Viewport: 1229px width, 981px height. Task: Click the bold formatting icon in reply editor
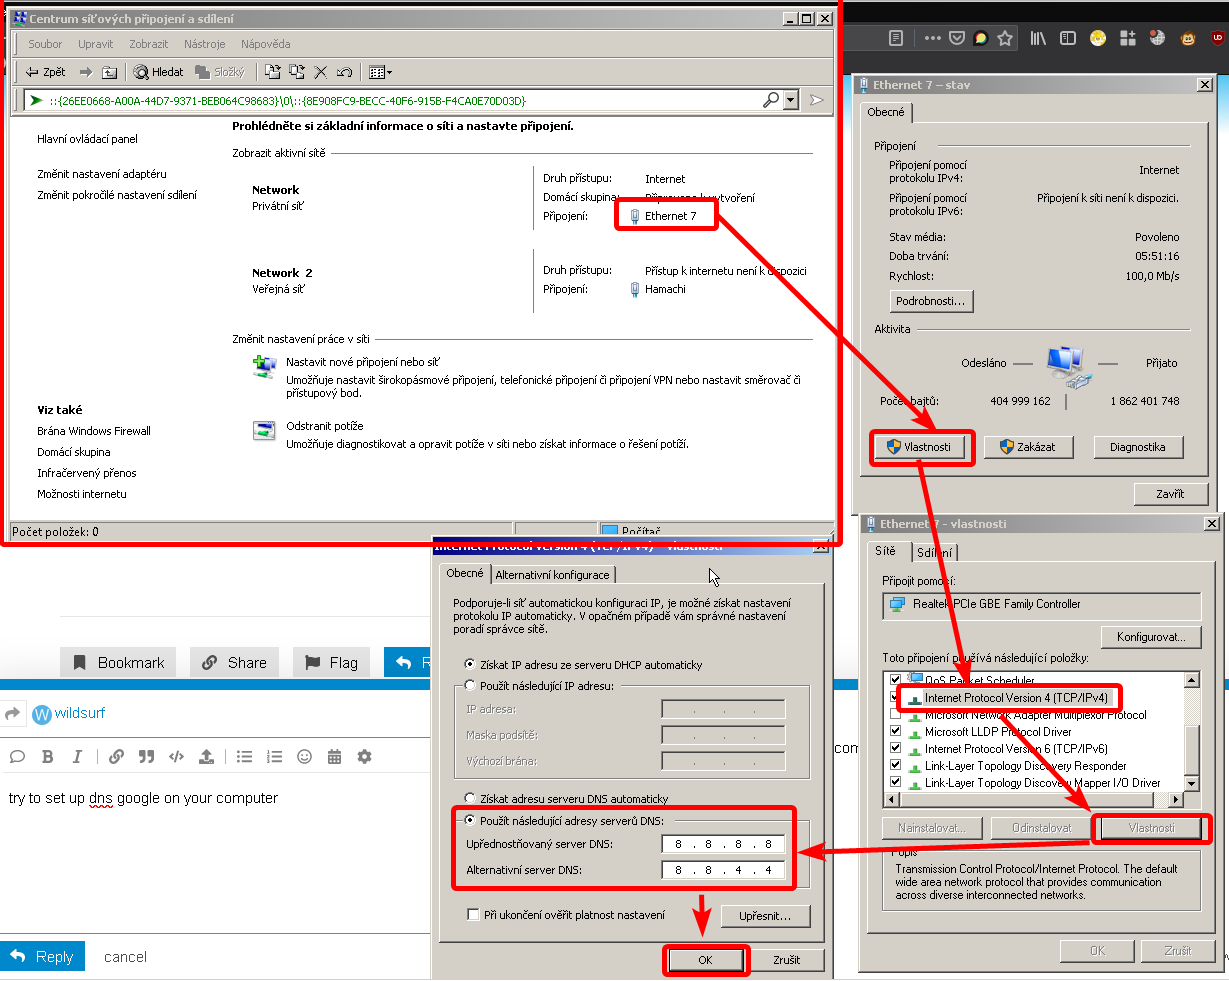click(47, 757)
